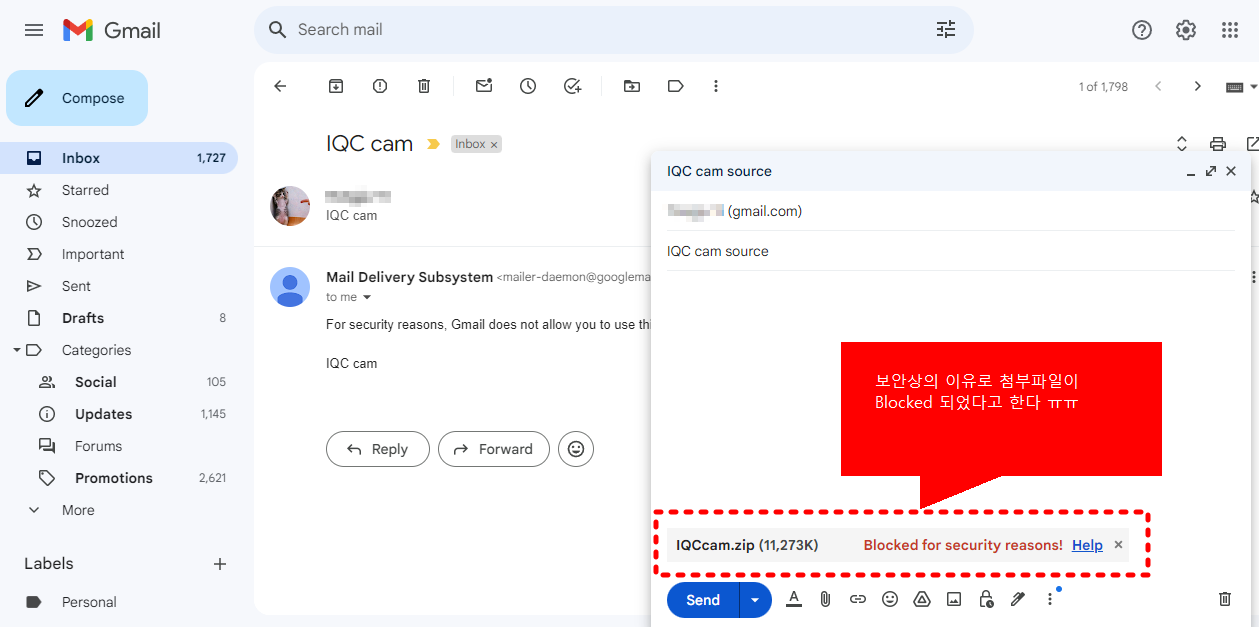
Task: Insert signature pen icon
Action: 1018,599
